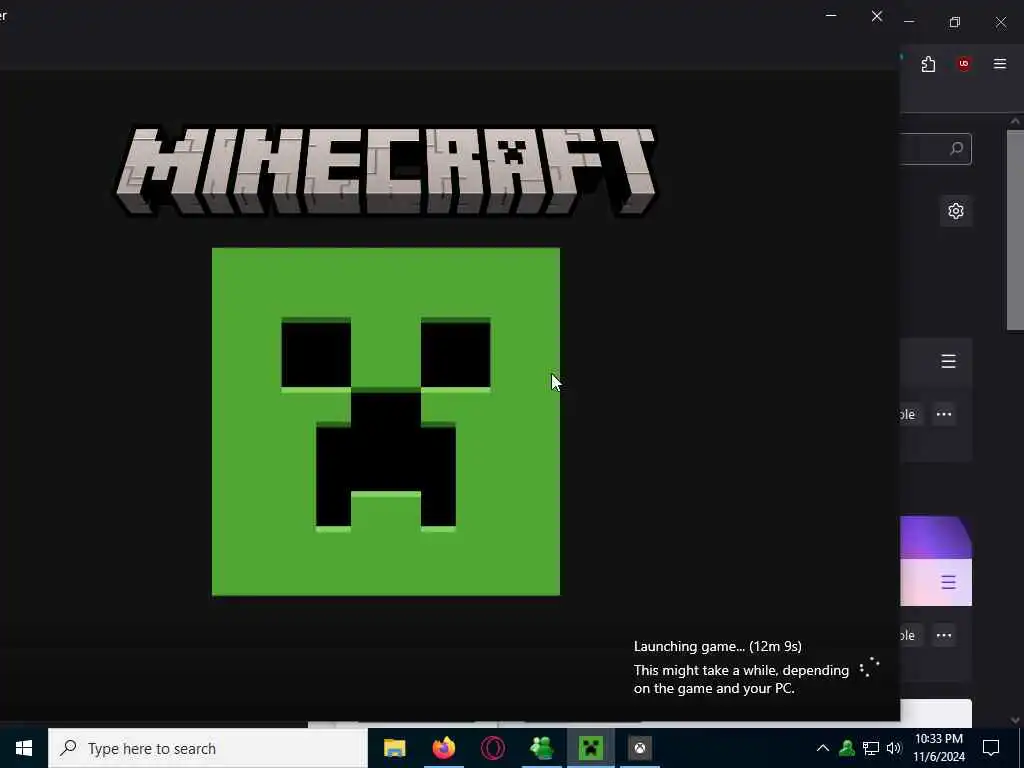Minimize the Firefox window
This screenshot has height=768, width=1024.
click(x=909, y=22)
